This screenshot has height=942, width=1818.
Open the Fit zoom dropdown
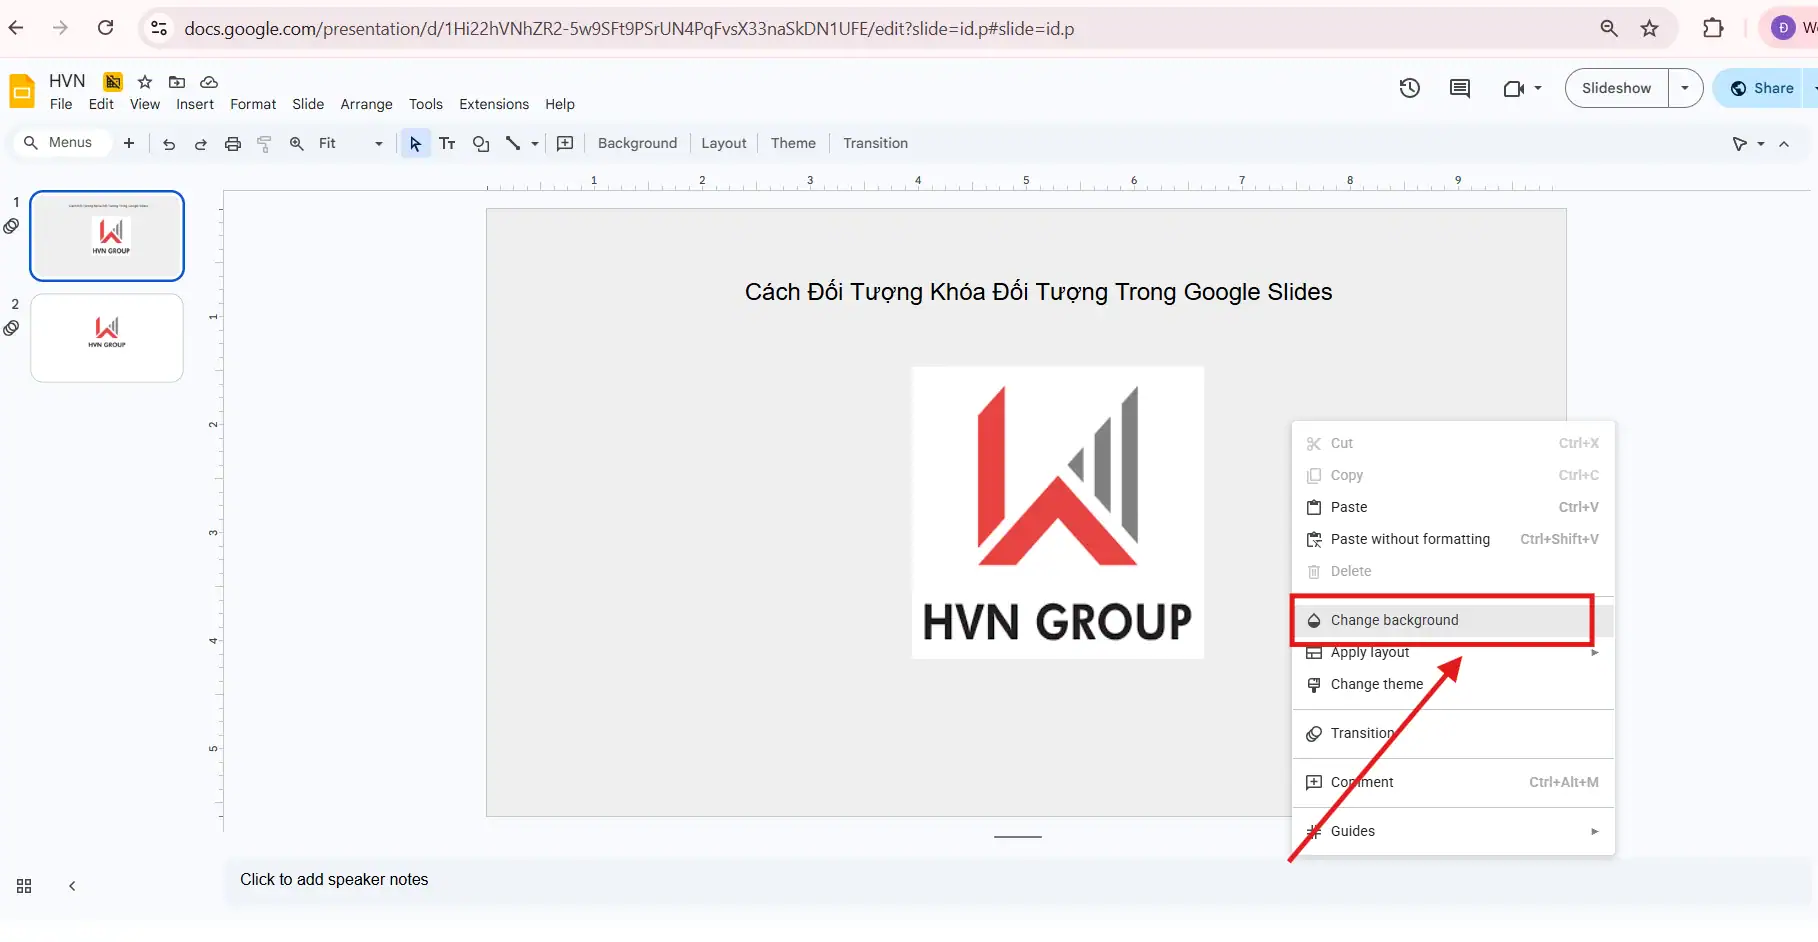(x=378, y=143)
